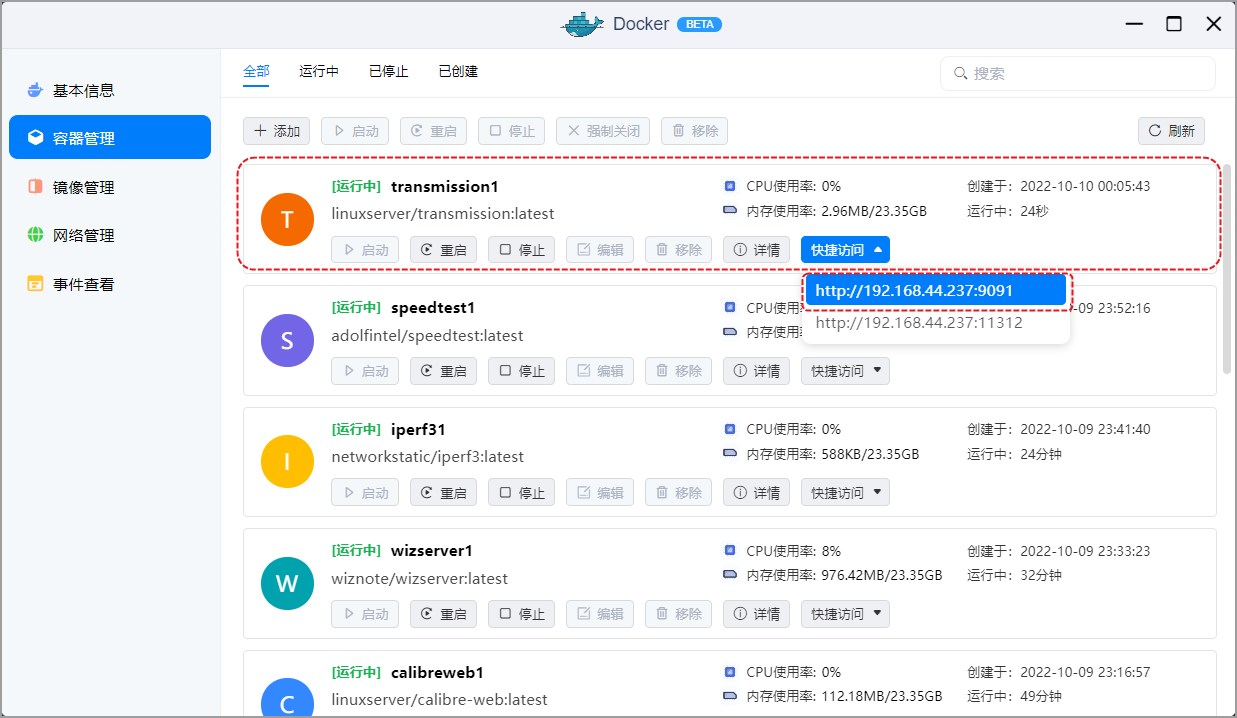Click the transmission1 avatar circle with letter T
The height and width of the screenshot is (718, 1237).
coord(287,219)
